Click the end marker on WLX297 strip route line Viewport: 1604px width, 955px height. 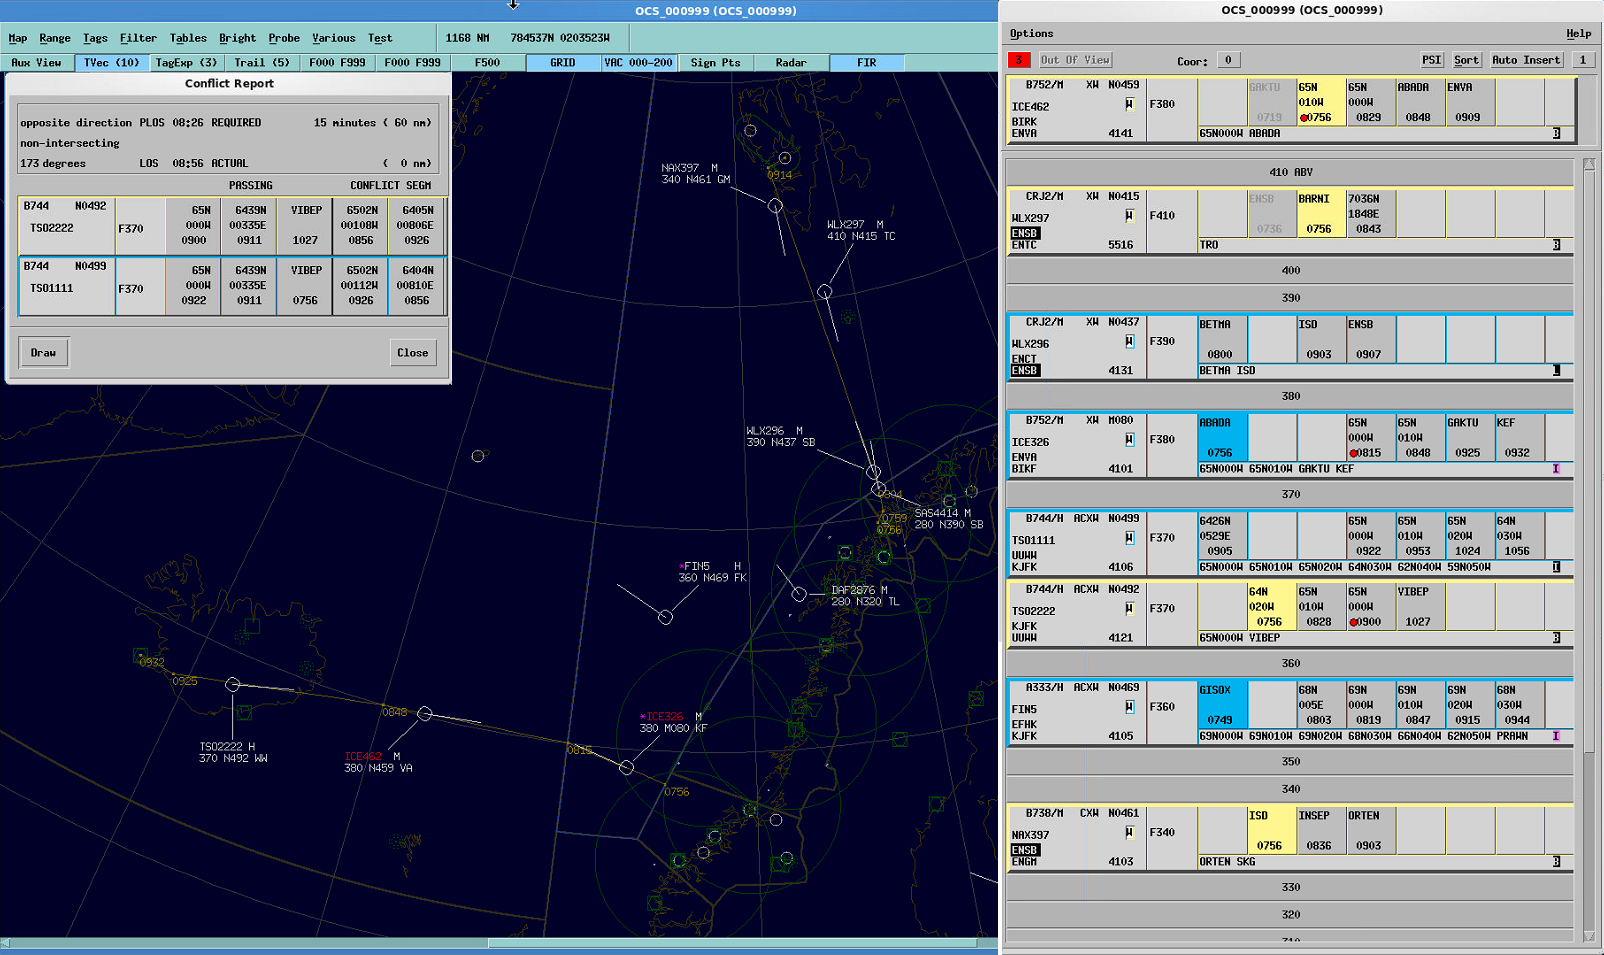pos(1556,245)
